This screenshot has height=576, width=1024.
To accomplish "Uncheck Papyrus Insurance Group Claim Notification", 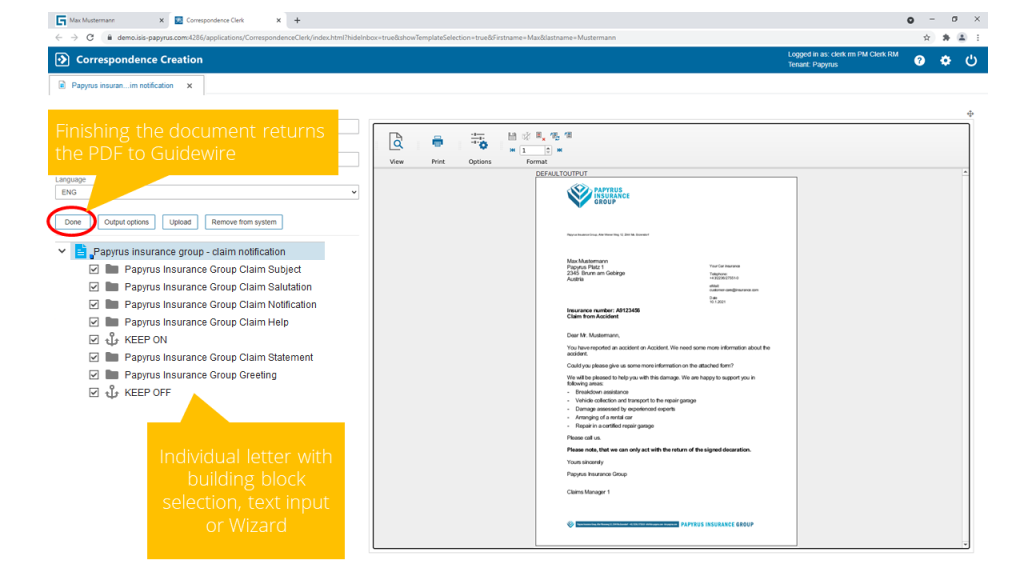I will 94,304.
